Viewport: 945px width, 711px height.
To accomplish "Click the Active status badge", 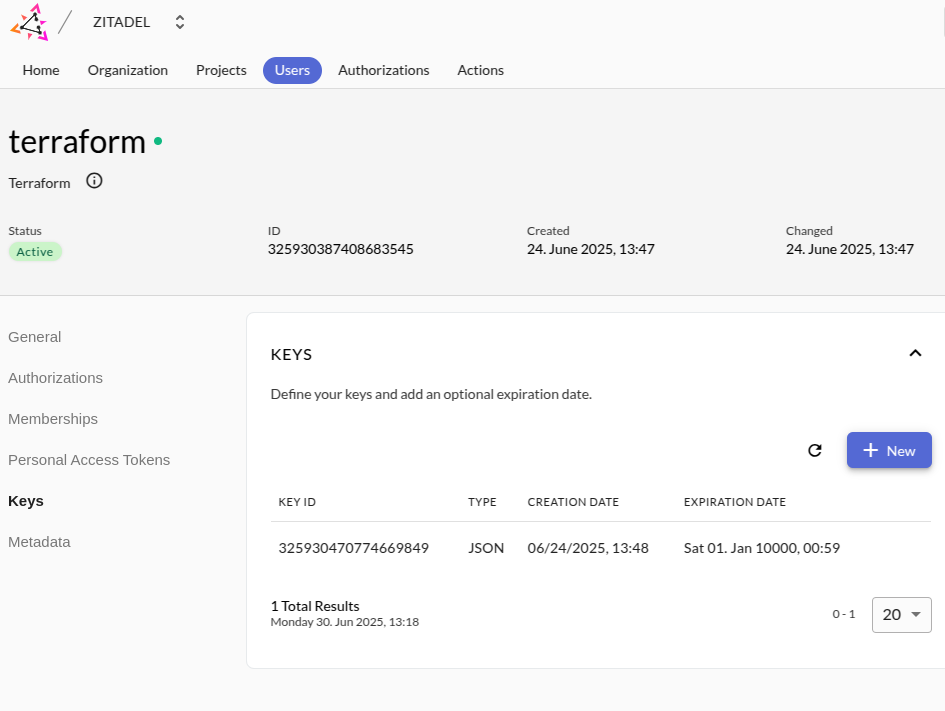I will (x=35, y=252).
